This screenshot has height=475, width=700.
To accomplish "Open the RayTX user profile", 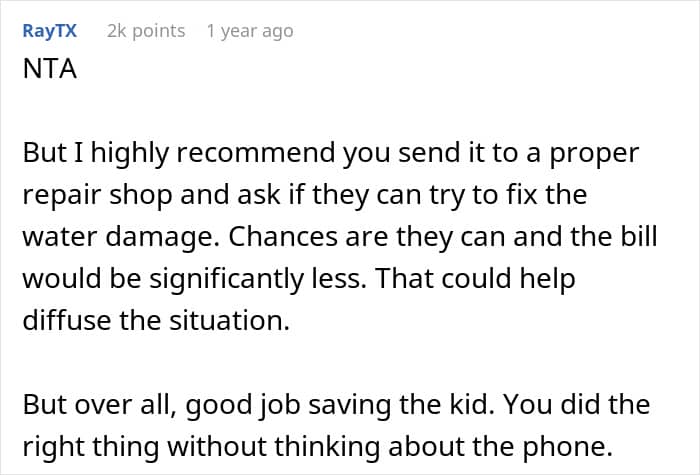I will click(50, 31).
